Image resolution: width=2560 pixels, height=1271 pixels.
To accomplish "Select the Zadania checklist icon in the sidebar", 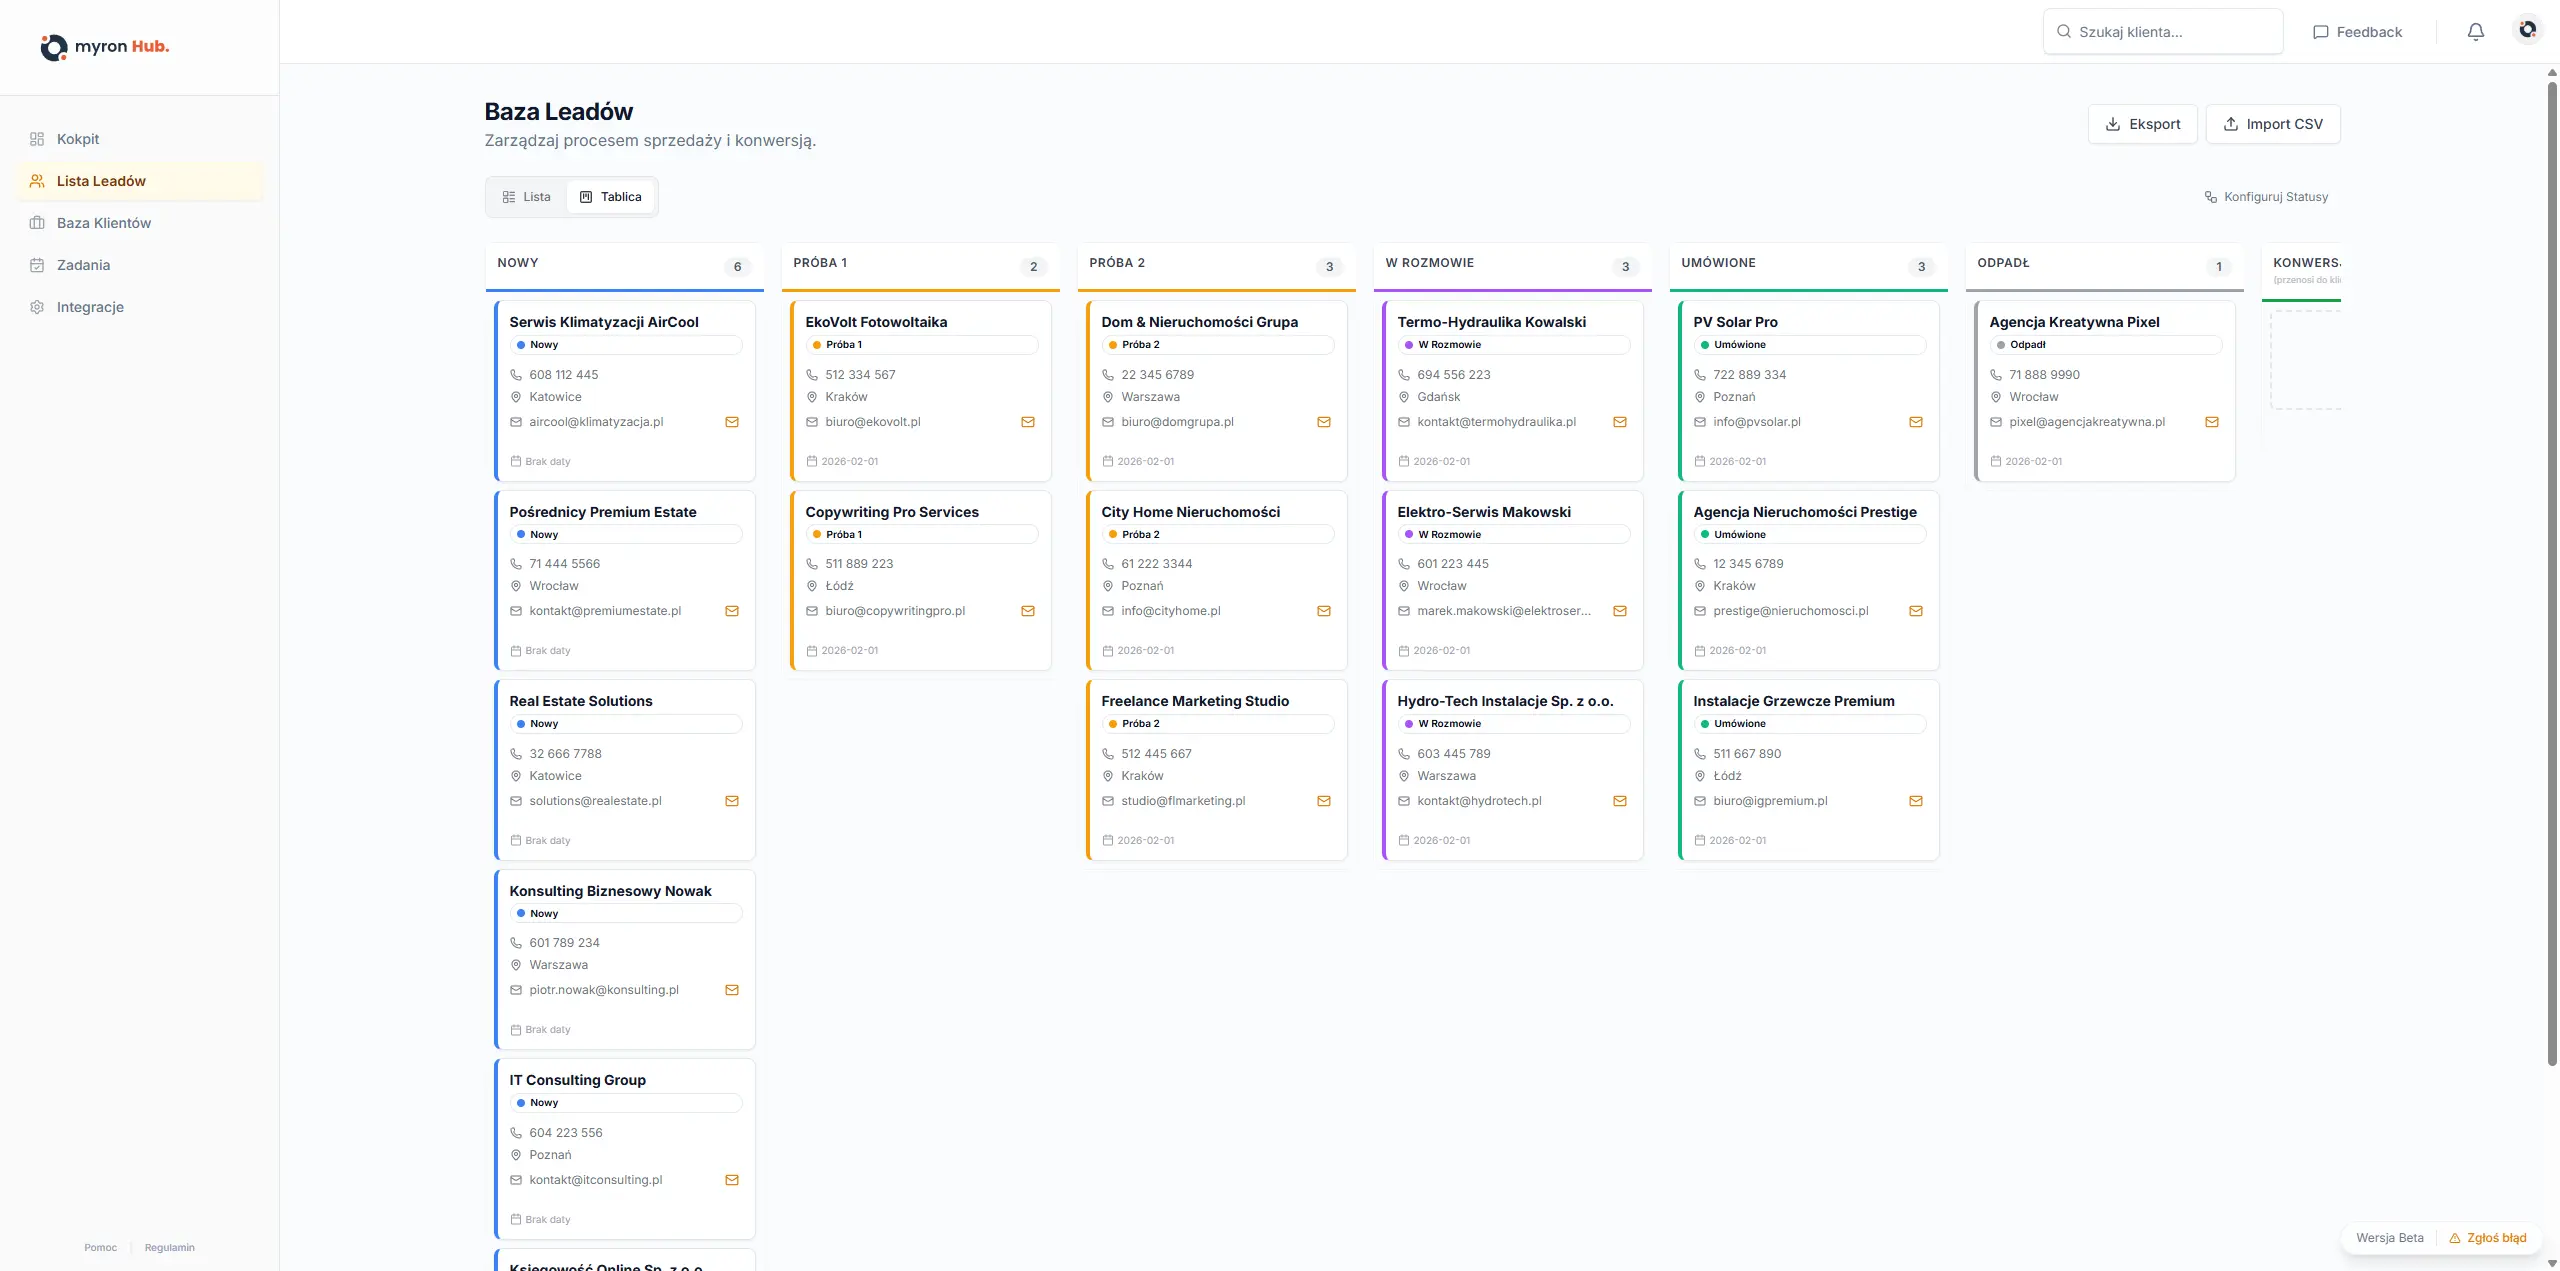I will pyautogui.click(x=37, y=264).
